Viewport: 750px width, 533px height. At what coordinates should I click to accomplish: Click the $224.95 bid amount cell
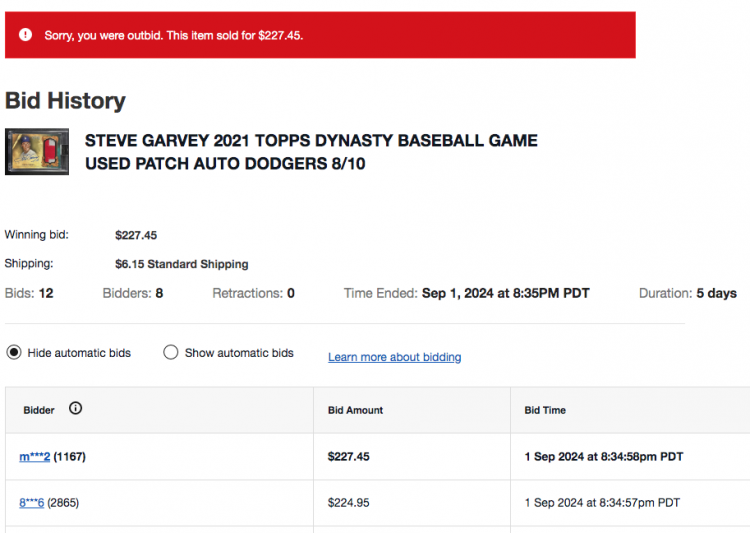(x=349, y=502)
